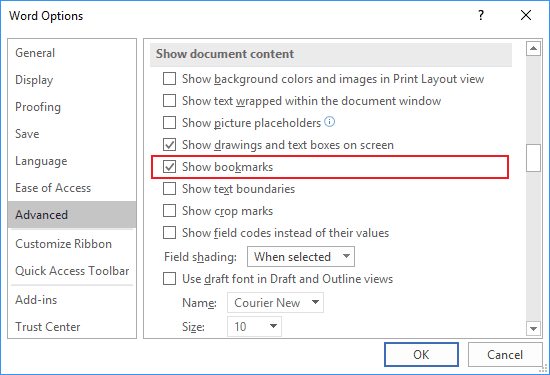Open the Trust Center category
This screenshot has height=375, width=550.
click(x=72, y=327)
